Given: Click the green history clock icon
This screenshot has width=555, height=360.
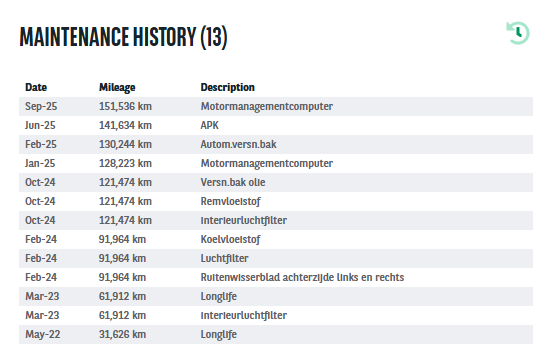Looking at the screenshot, I should [x=518, y=33].
